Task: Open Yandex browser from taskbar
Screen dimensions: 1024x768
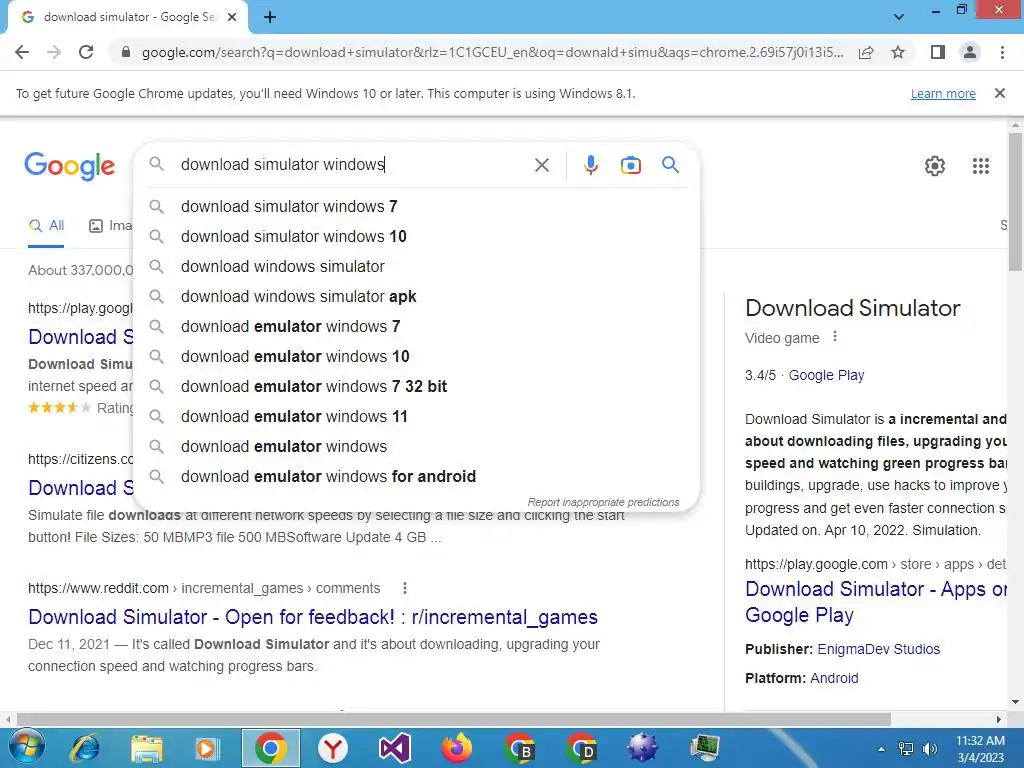Action: pyautogui.click(x=333, y=748)
